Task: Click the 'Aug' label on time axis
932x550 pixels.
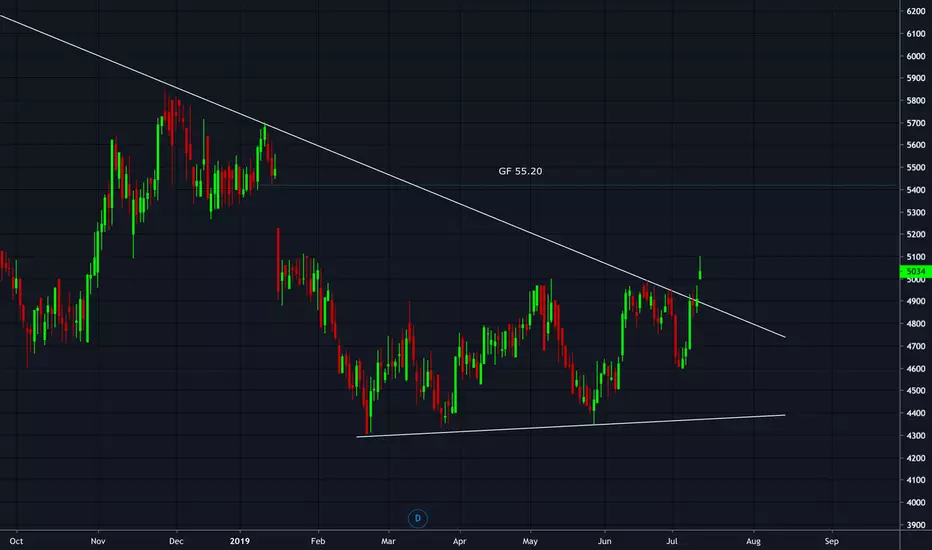Action: coord(754,541)
